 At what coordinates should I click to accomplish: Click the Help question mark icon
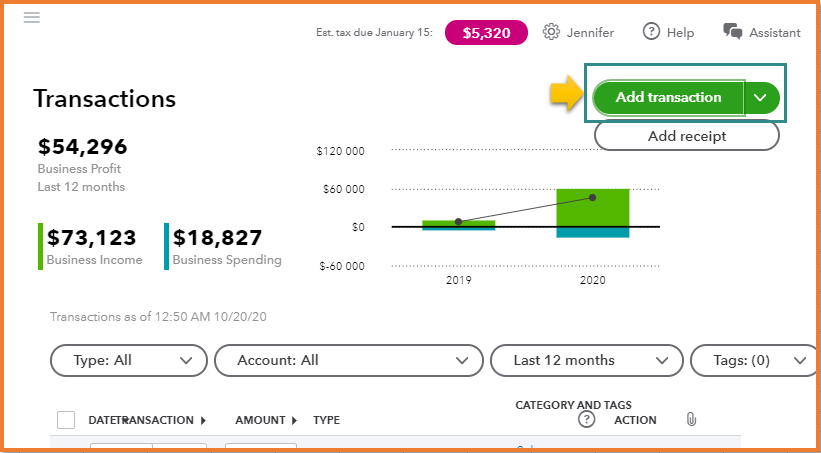pos(652,32)
